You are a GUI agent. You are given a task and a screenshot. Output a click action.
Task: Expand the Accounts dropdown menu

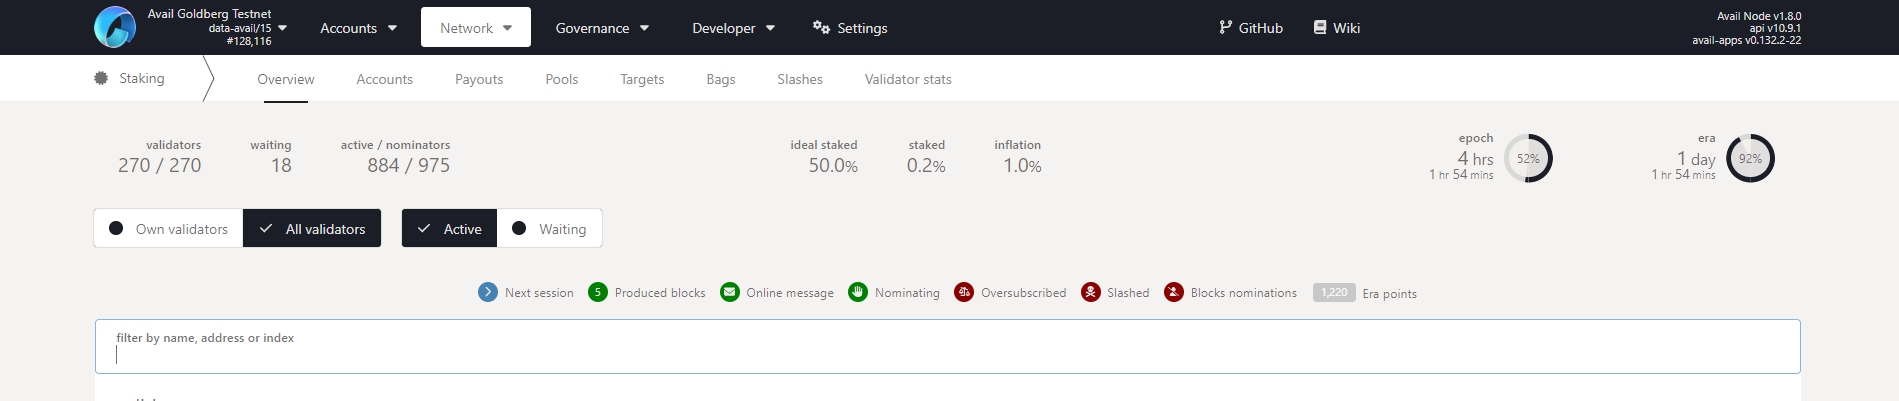[x=358, y=28]
